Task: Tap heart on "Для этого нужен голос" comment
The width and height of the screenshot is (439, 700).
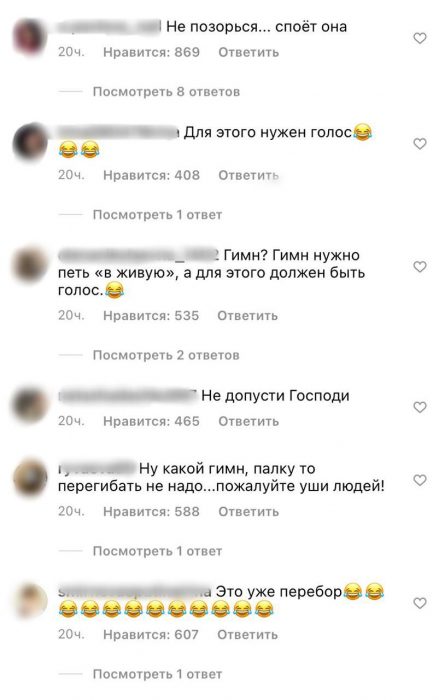Action: (419, 144)
